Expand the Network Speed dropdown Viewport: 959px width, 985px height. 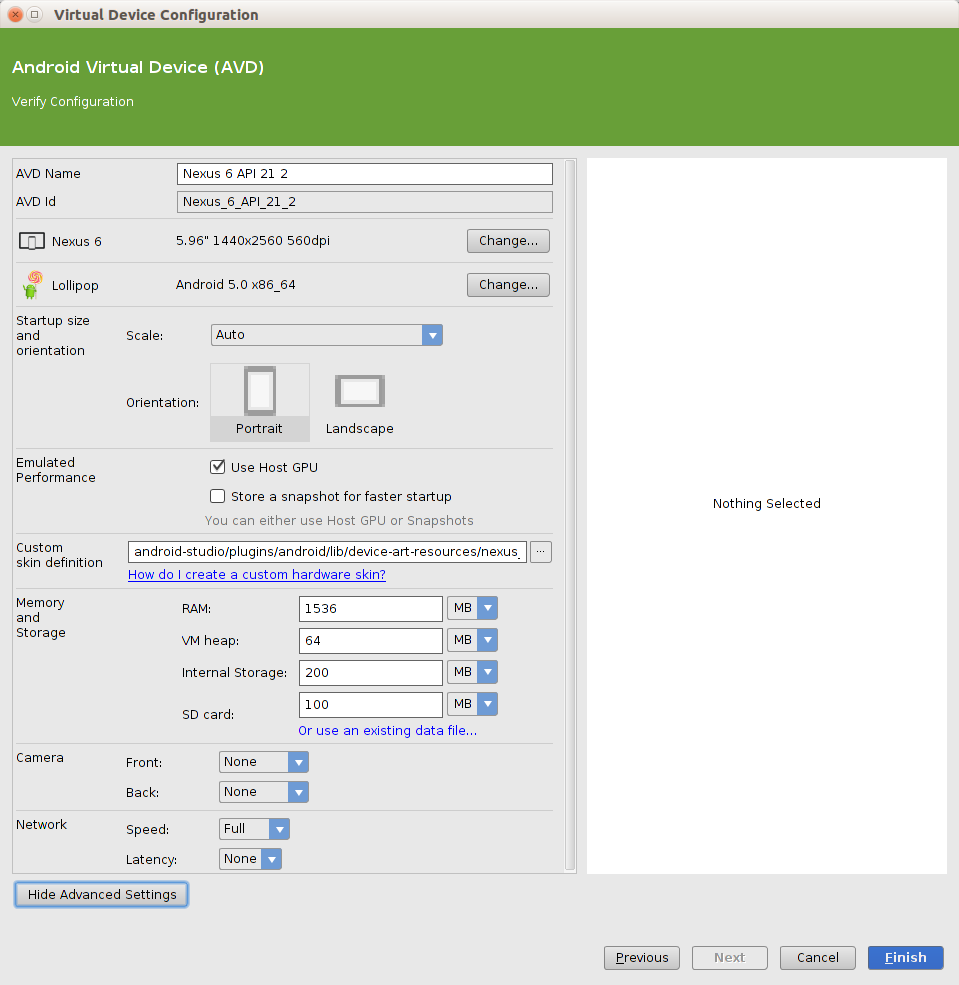coord(254,829)
